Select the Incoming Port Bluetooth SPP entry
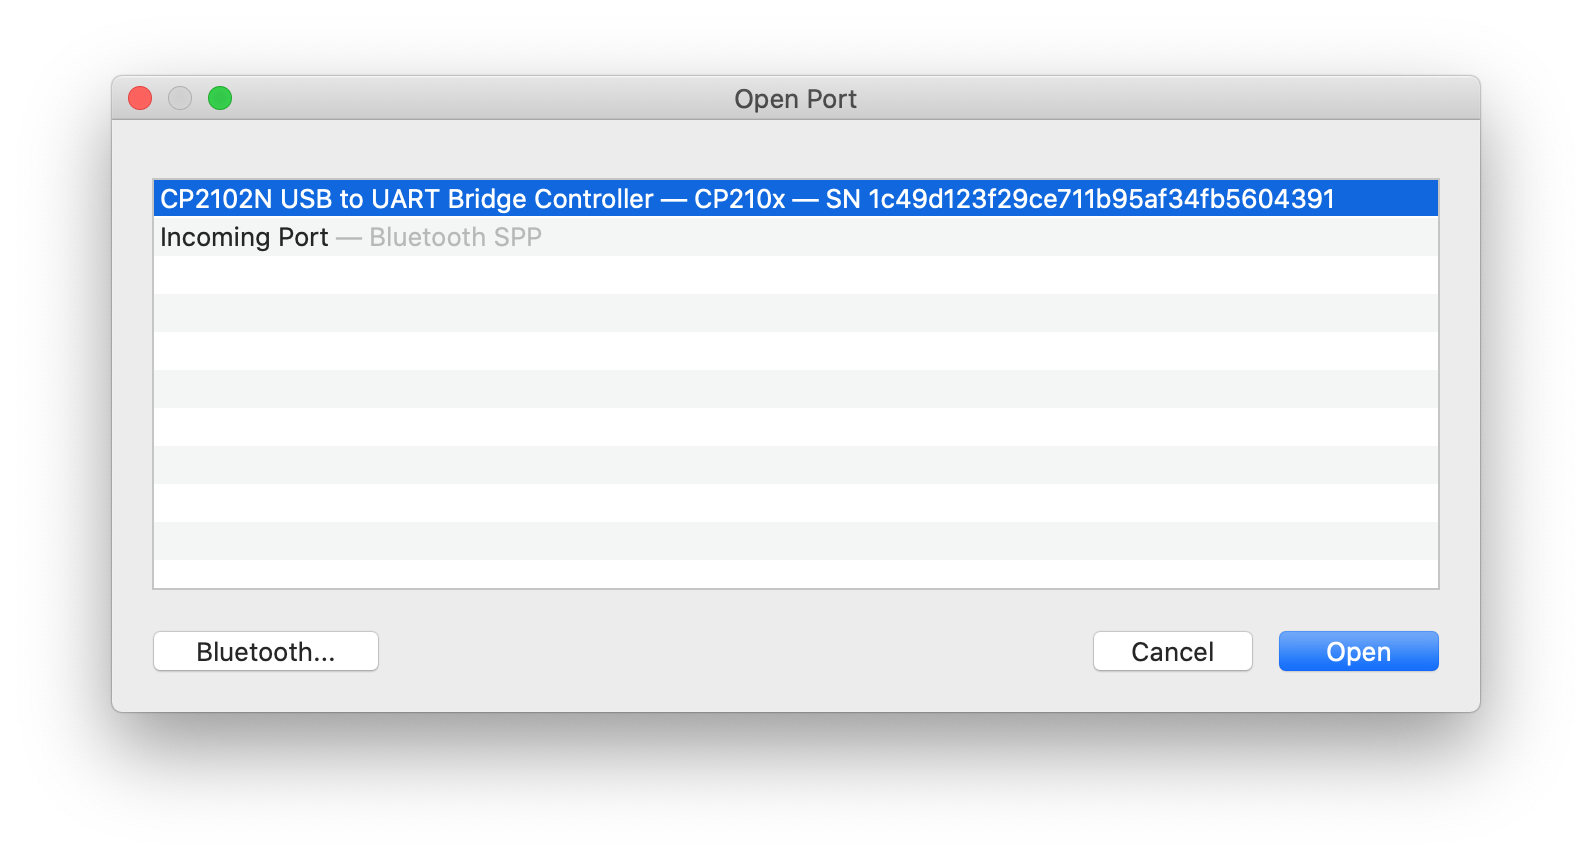 350,237
